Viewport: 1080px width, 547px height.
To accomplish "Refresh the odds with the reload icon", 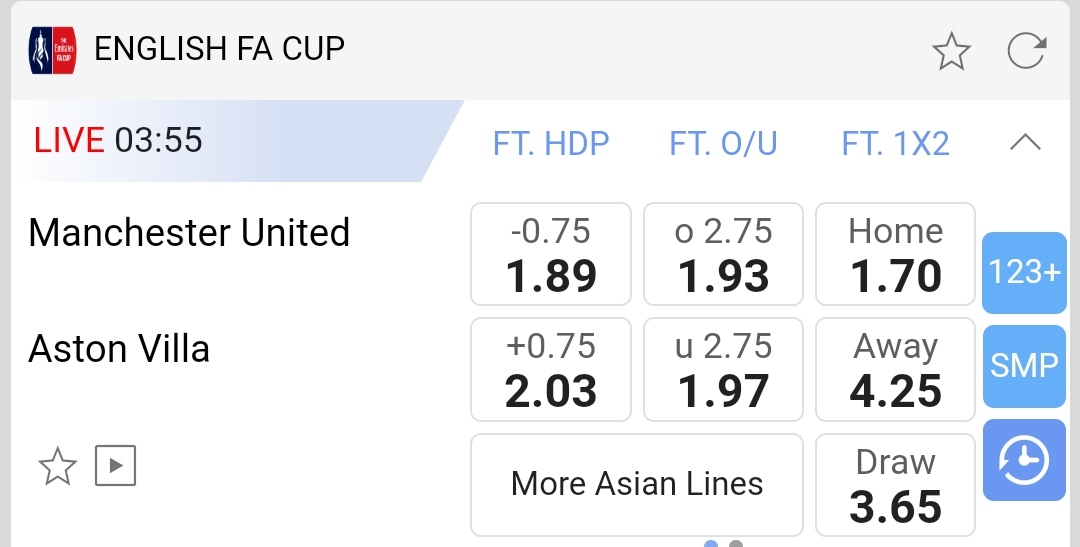I will [x=1026, y=51].
